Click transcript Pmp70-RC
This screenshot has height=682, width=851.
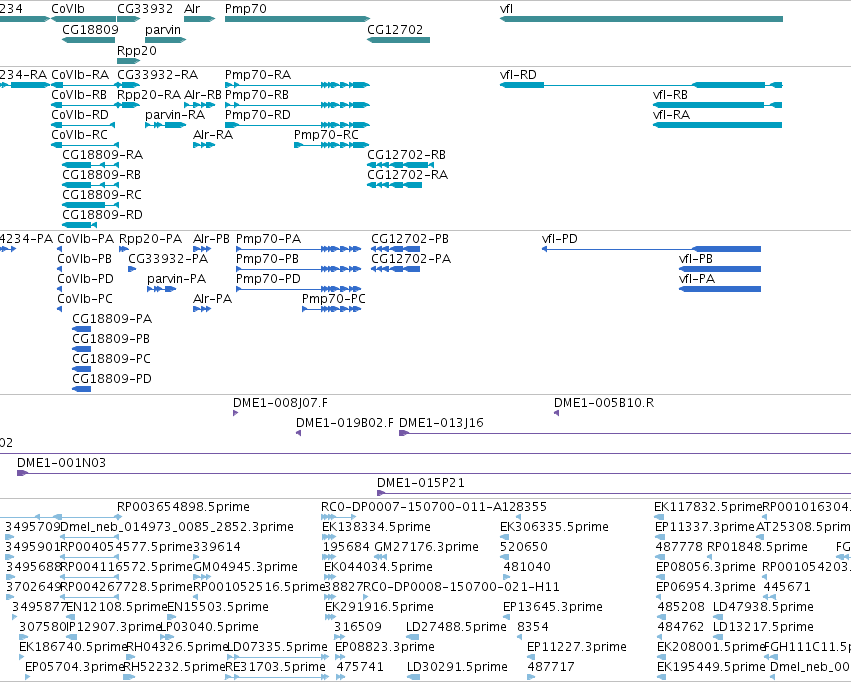coord(332,145)
